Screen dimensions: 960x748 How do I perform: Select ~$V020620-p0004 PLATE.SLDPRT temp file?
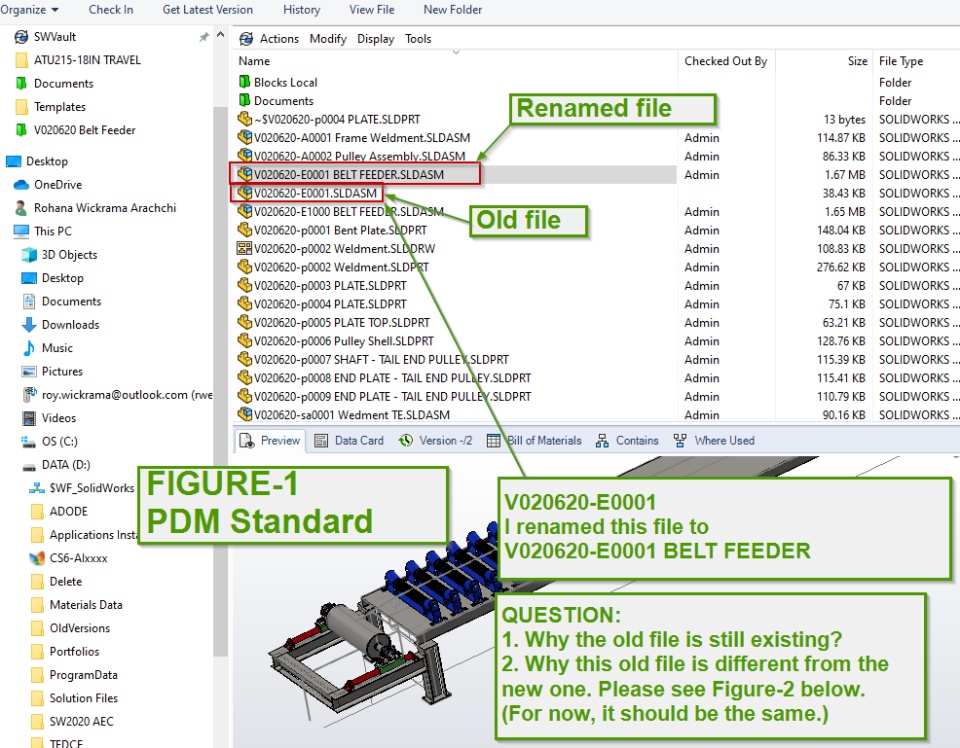329,119
